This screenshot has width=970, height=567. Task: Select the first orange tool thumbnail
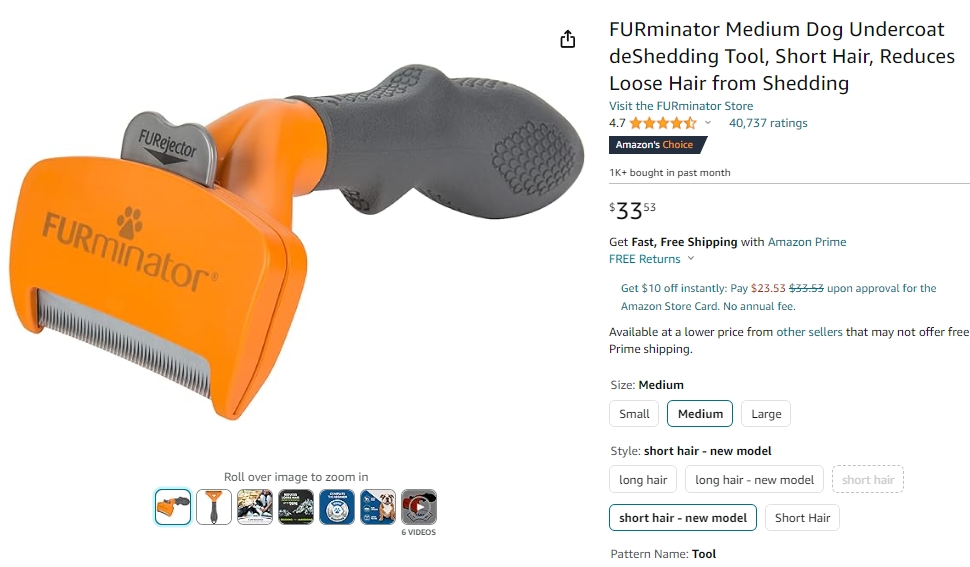click(x=173, y=507)
